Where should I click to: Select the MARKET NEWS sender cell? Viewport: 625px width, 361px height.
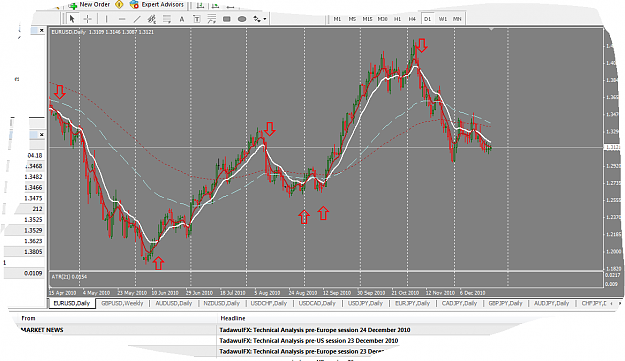click(x=42, y=330)
